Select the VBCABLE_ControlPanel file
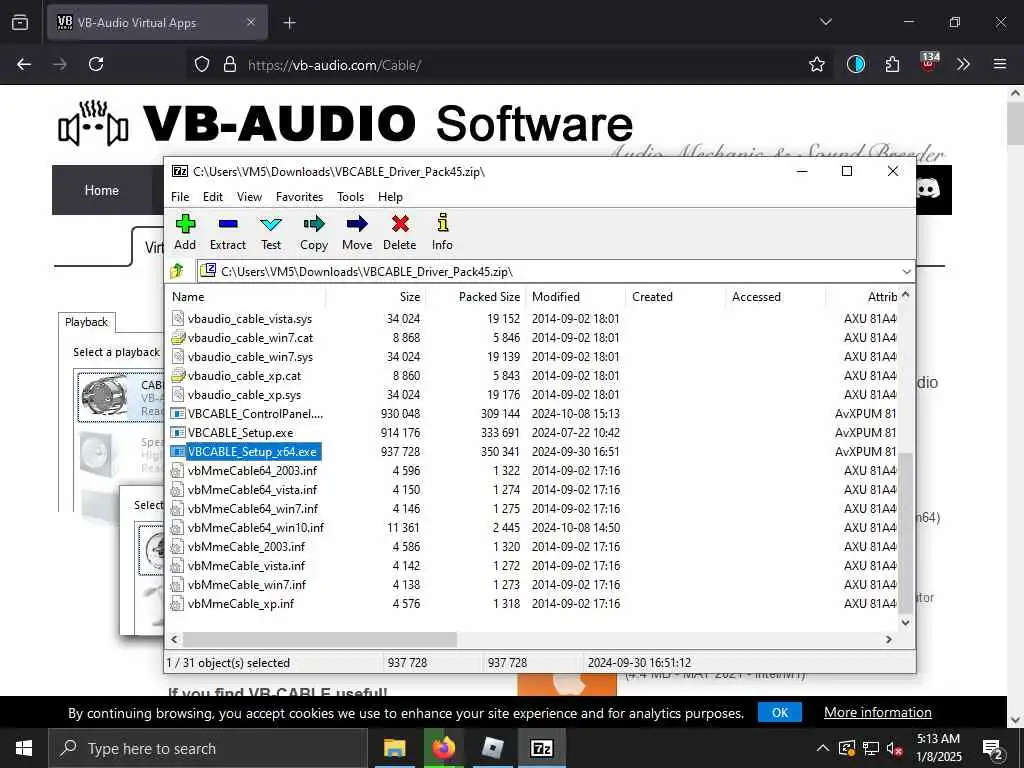1024x768 pixels. (x=255, y=413)
